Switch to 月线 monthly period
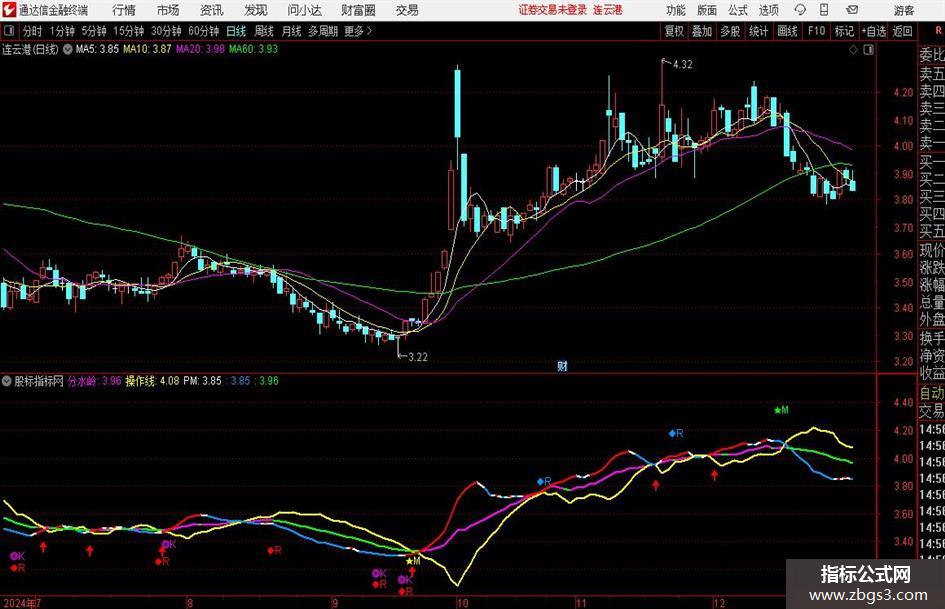 [291, 31]
